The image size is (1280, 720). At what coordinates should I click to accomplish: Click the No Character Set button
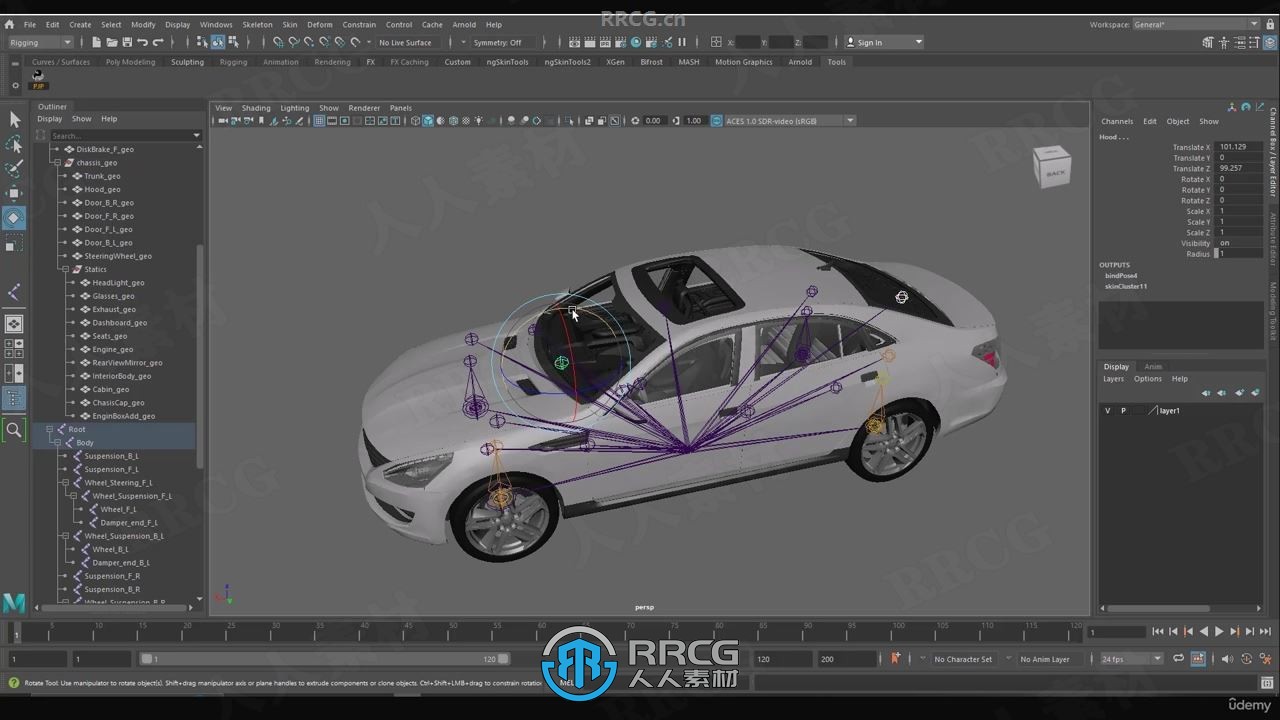964,659
